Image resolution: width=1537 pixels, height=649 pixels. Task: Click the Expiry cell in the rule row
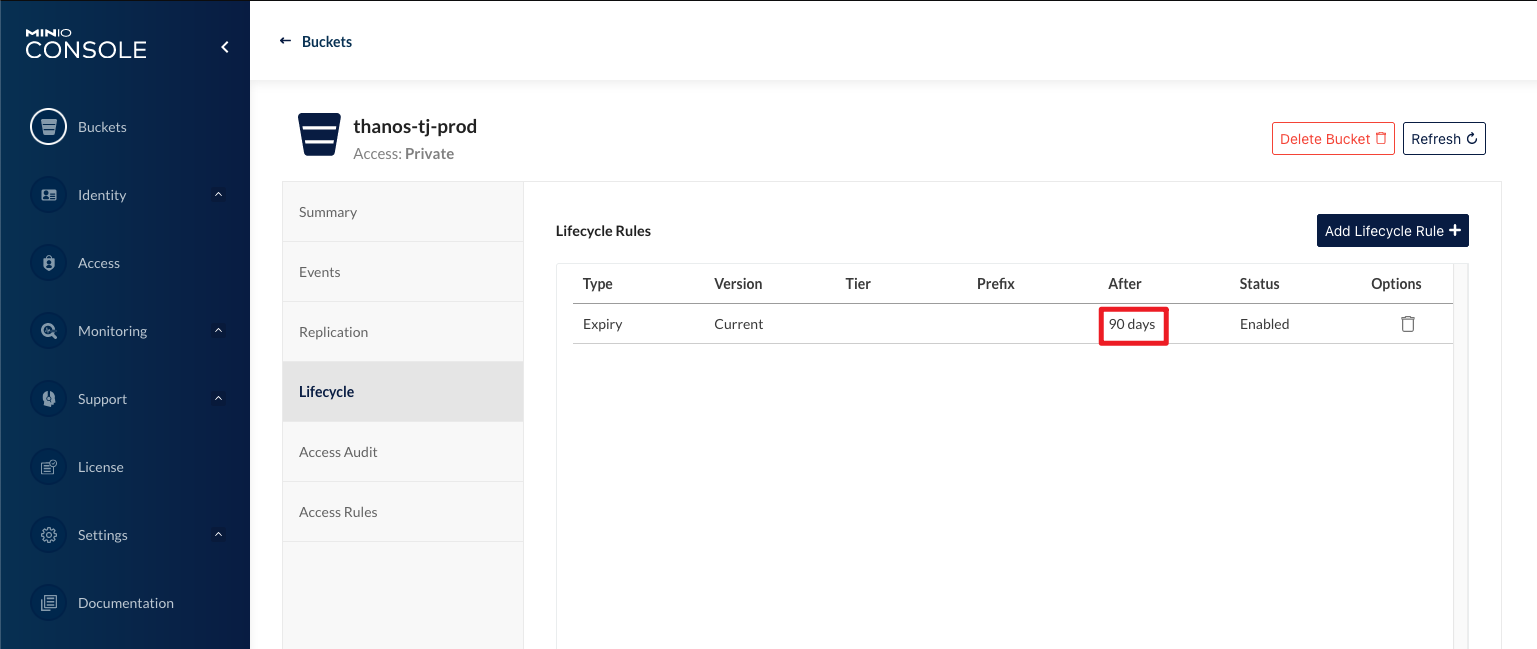pyautogui.click(x=603, y=324)
